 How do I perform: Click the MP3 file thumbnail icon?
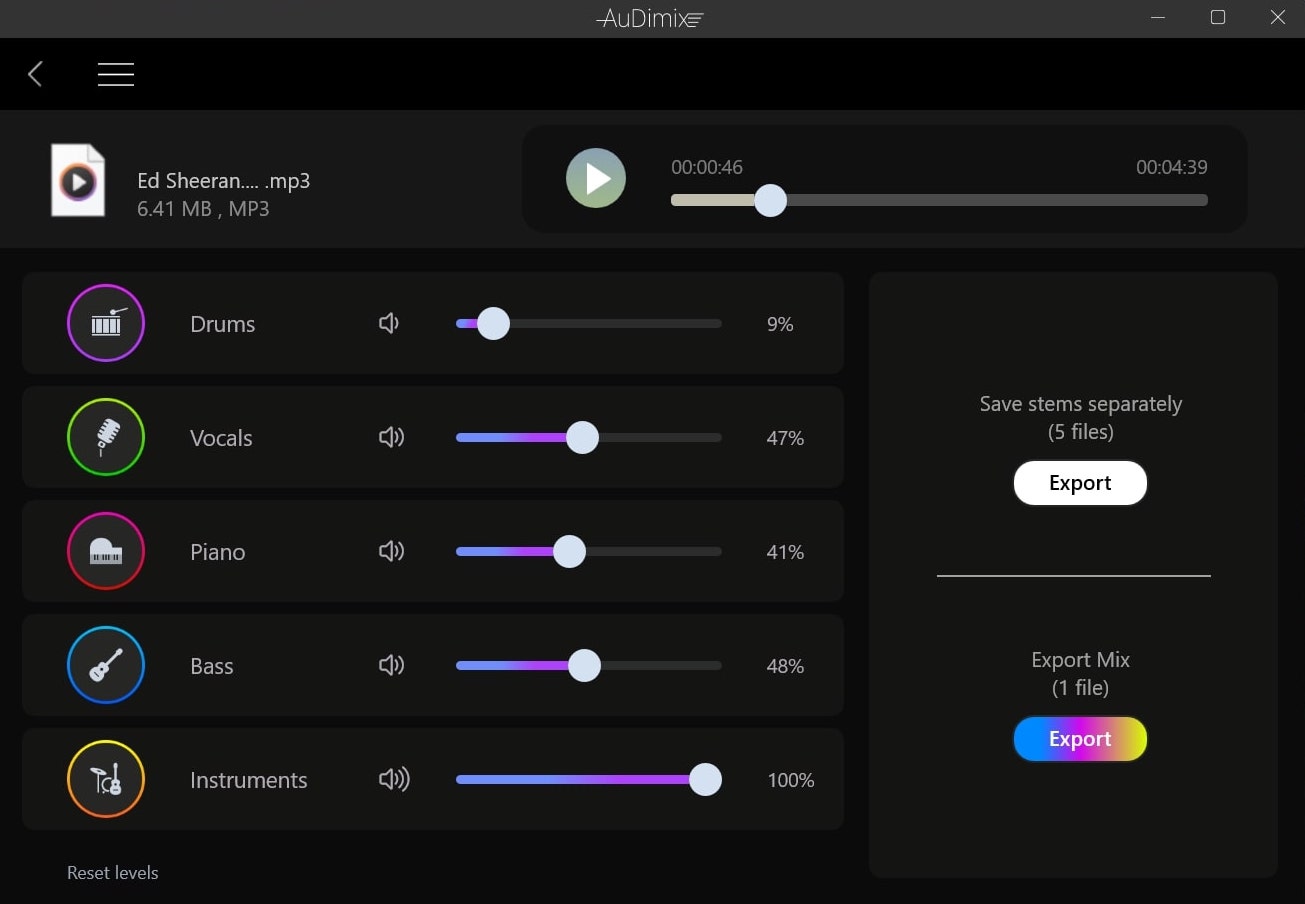pyautogui.click(x=78, y=181)
